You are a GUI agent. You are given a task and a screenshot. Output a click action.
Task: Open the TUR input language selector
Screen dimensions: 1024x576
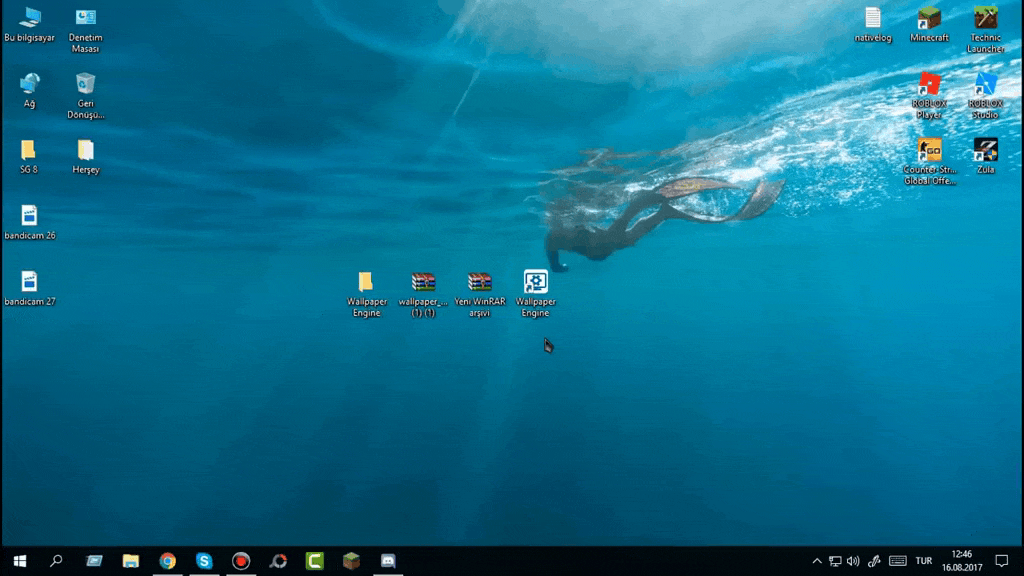[924, 561]
